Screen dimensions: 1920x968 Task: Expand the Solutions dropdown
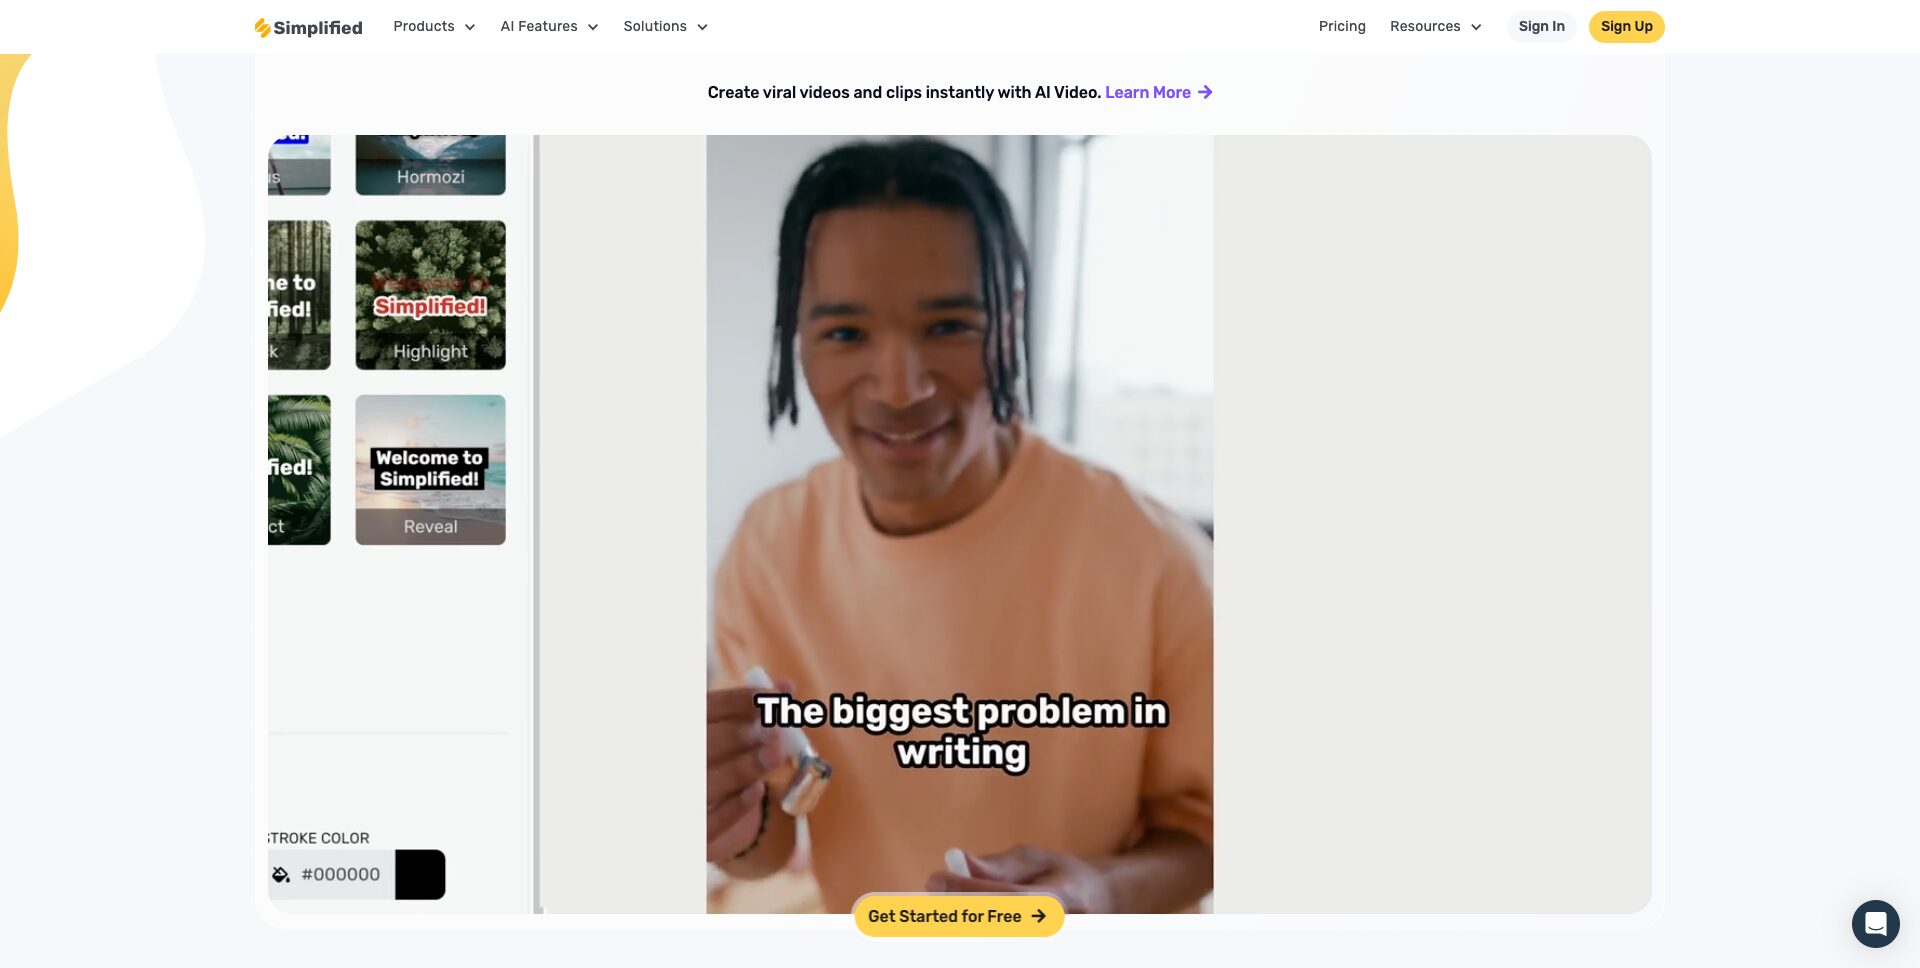click(x=665, y=27)
